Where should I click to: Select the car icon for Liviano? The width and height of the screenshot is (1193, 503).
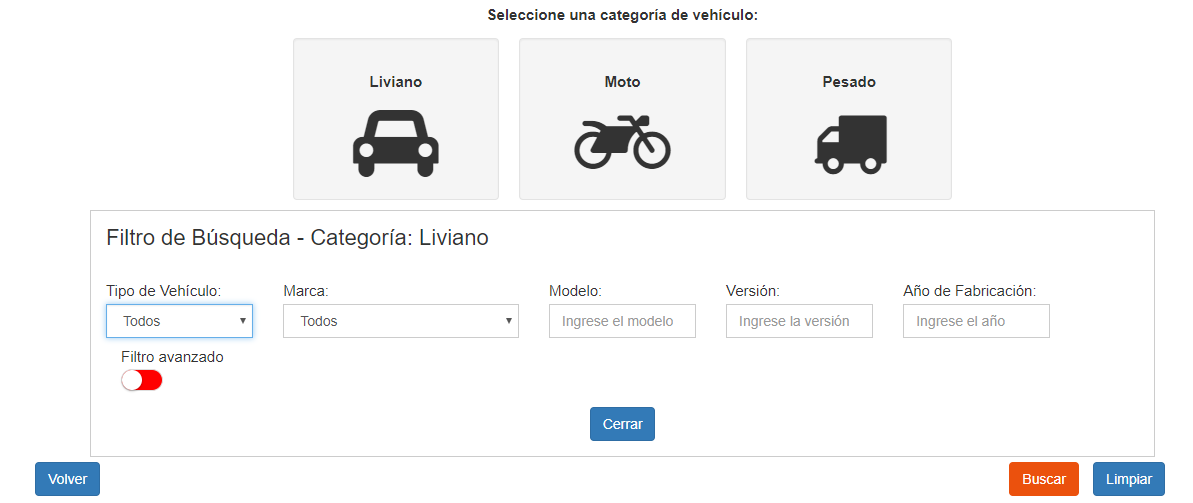[396, 144]
